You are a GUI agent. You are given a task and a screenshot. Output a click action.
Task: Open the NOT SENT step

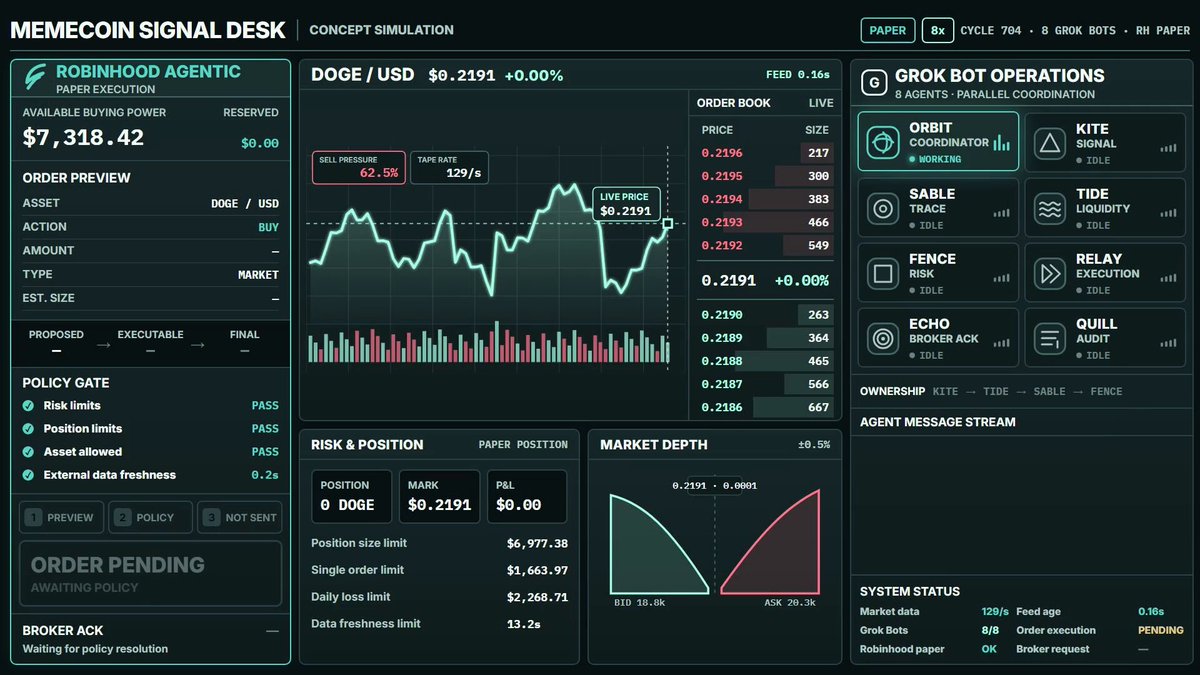pos(239,517)
